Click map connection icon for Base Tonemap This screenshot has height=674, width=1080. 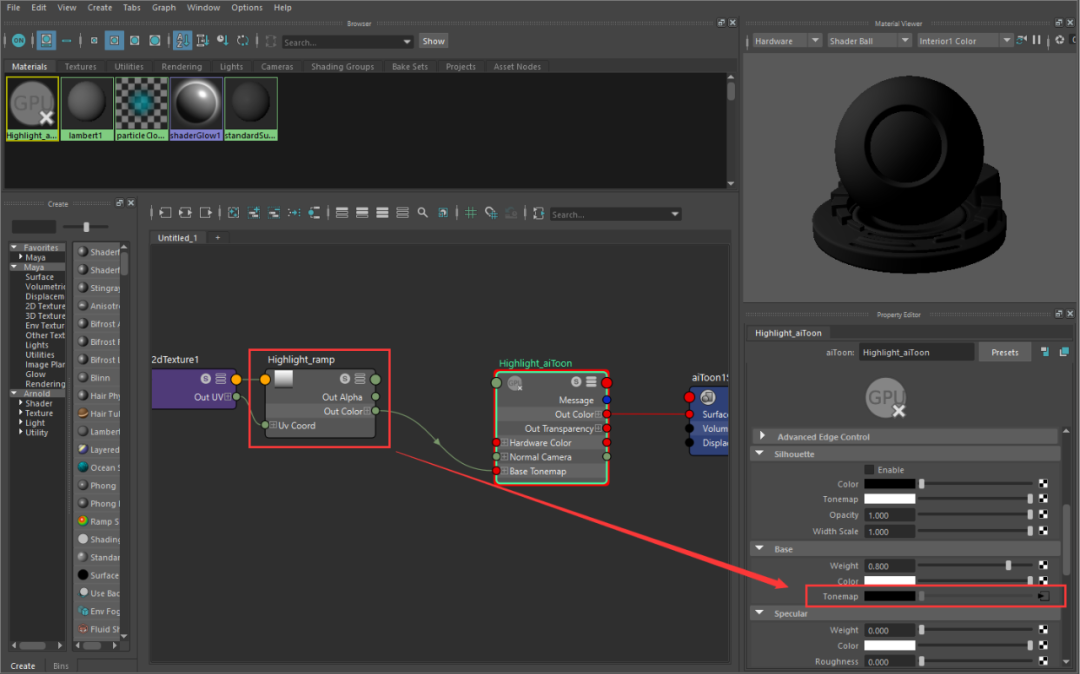click(x=1043, y=596)
